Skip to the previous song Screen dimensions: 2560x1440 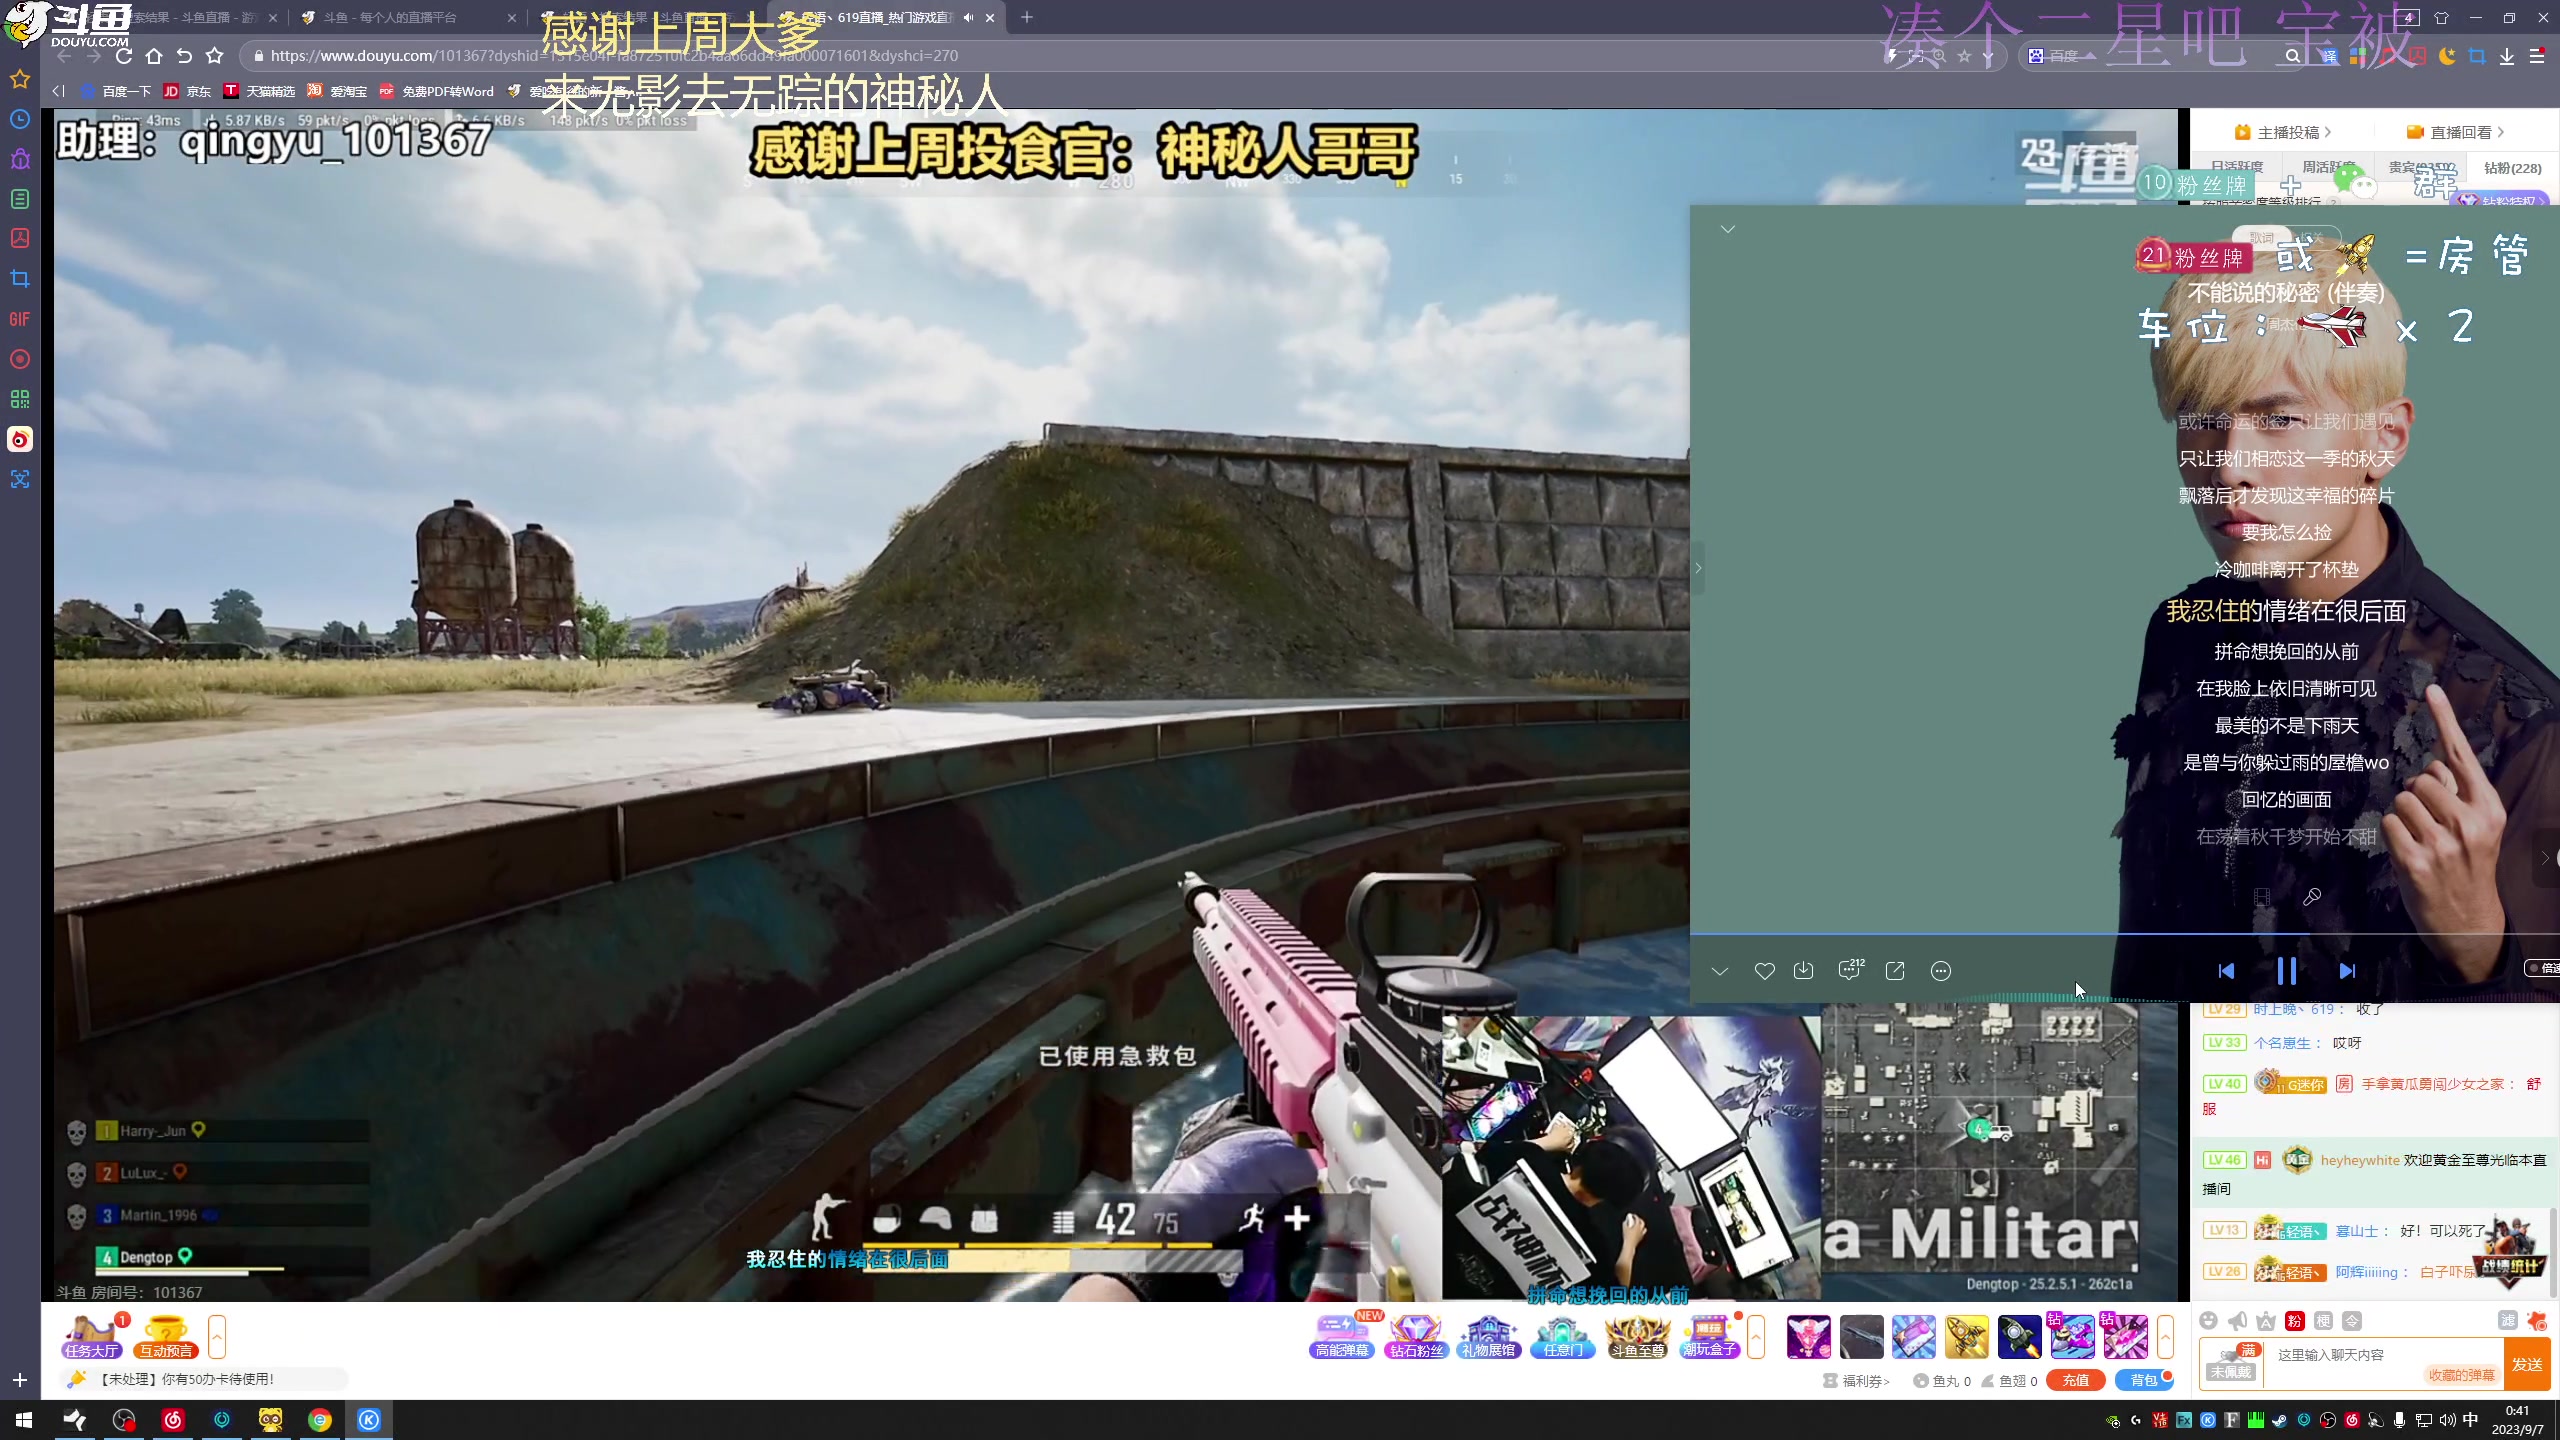point(2226,971)
